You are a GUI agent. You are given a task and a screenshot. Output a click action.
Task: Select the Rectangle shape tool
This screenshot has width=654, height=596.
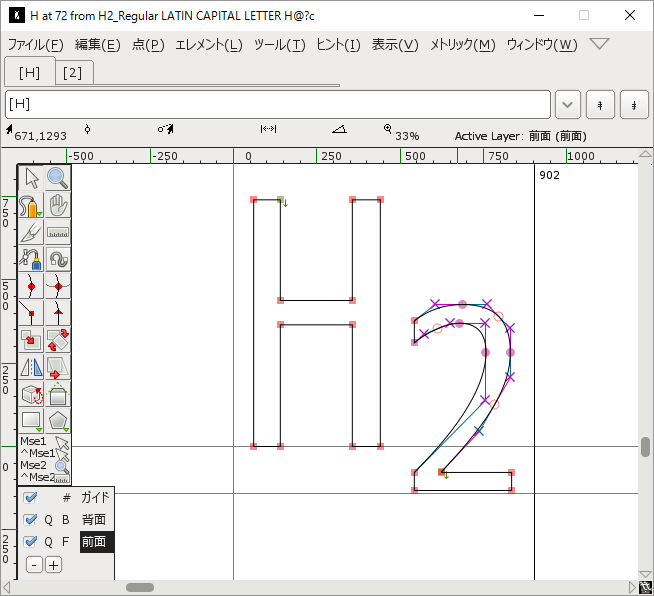pyautogui.click(x=31, y=421)
